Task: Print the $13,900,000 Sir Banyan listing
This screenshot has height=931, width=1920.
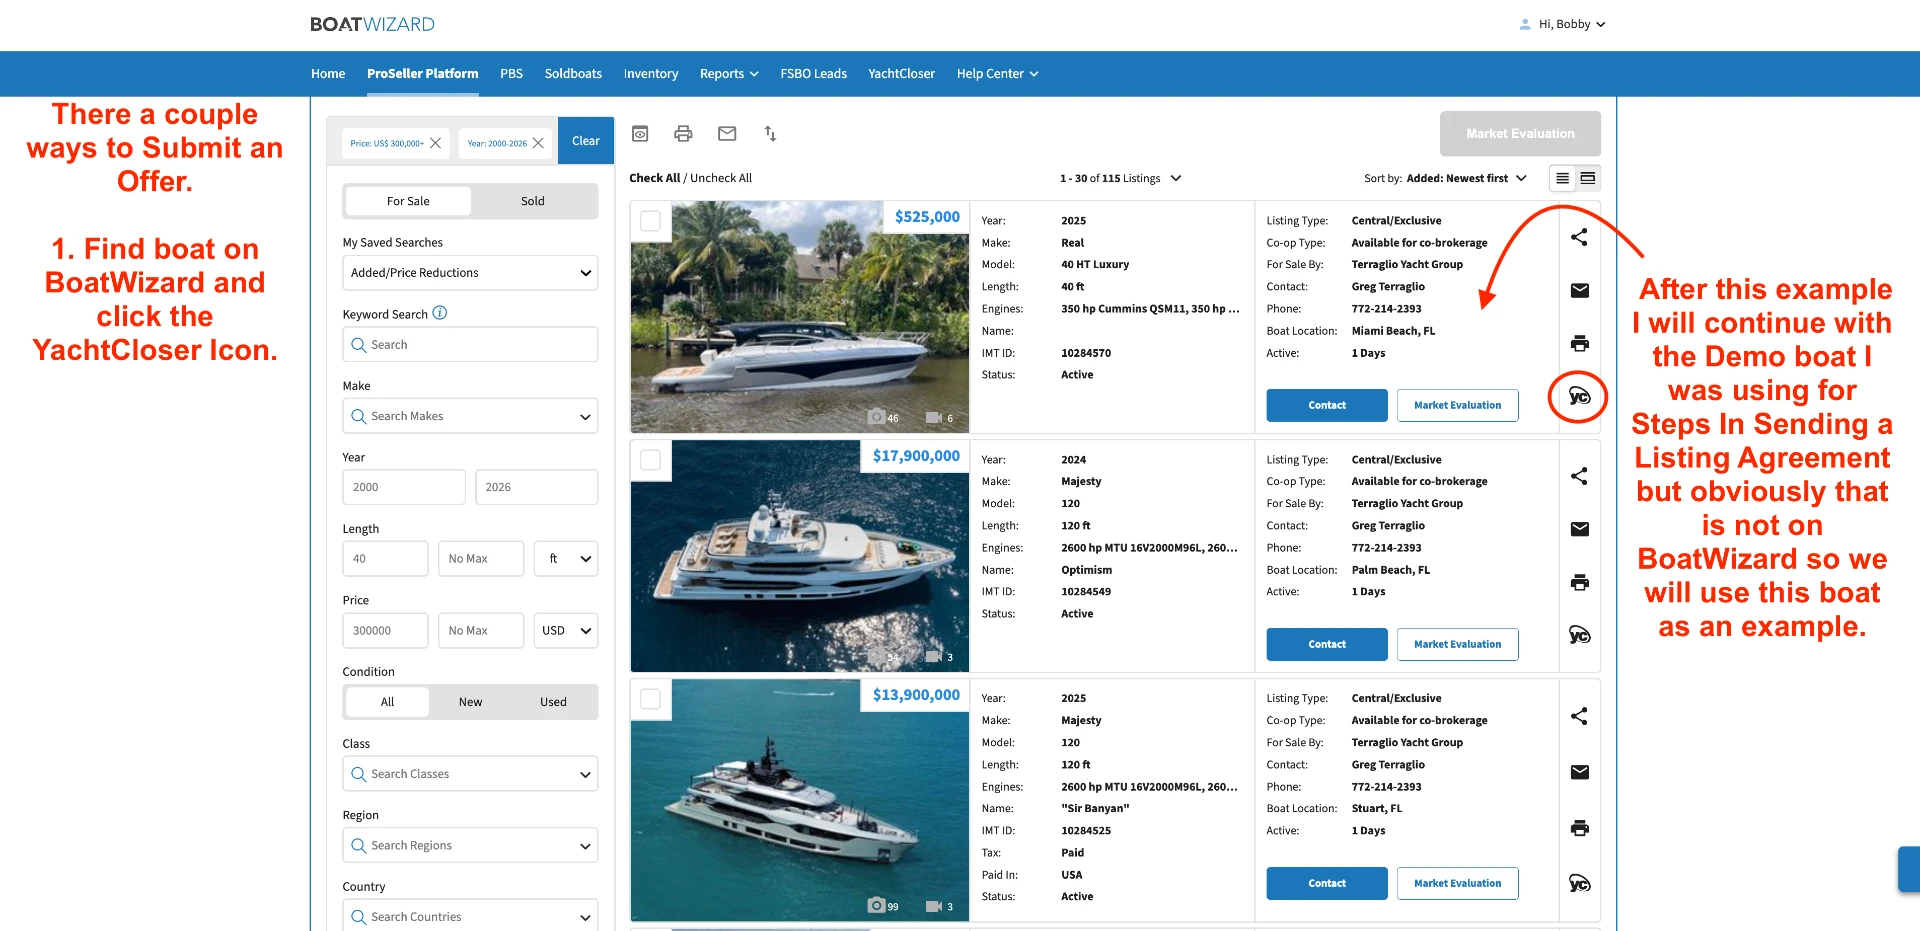Action: click(x=1580, y=828)
